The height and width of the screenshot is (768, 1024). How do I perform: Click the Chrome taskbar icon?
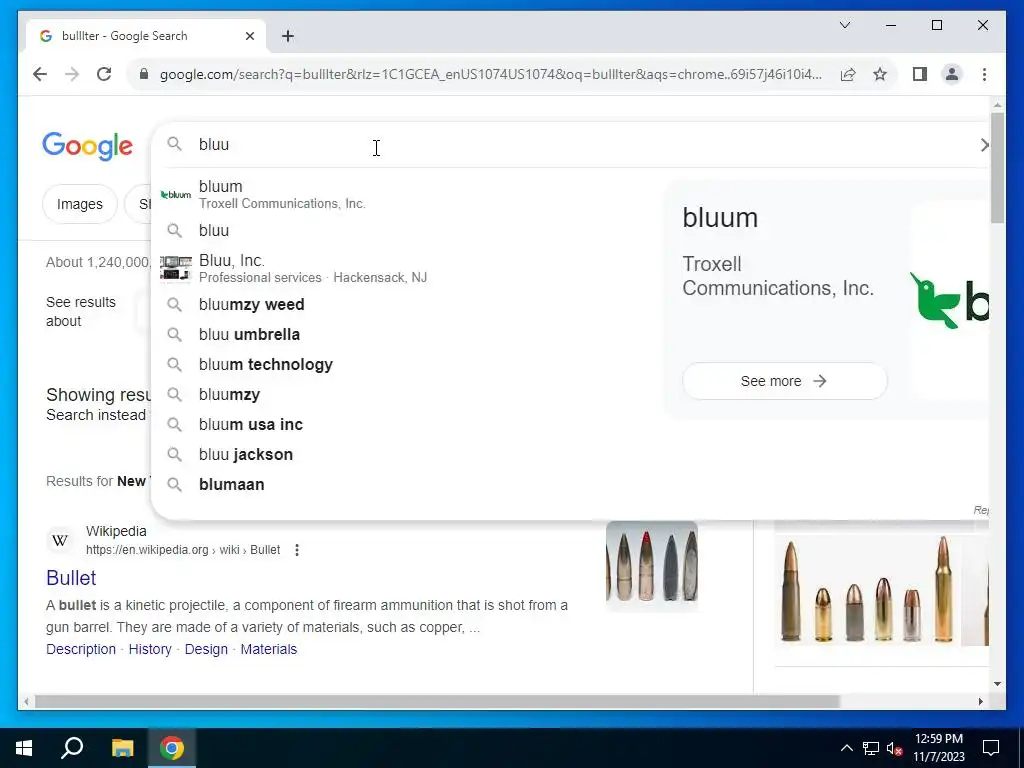pyautogui.click(x=172, y=748)
